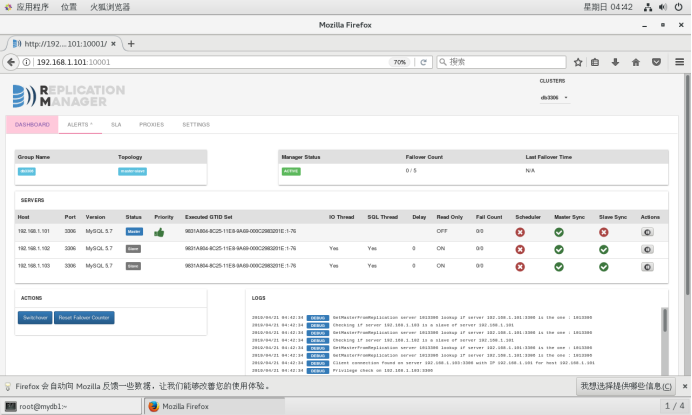The width and height of the screenshot is (692, 415).
Task: Switch to the SLA tab
Action: pyautogui.click(x=116, y=124)
